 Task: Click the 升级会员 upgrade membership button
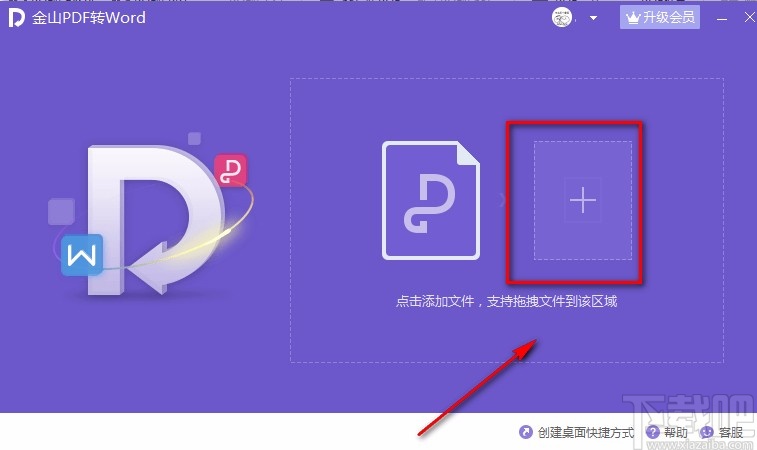(660, 17)
